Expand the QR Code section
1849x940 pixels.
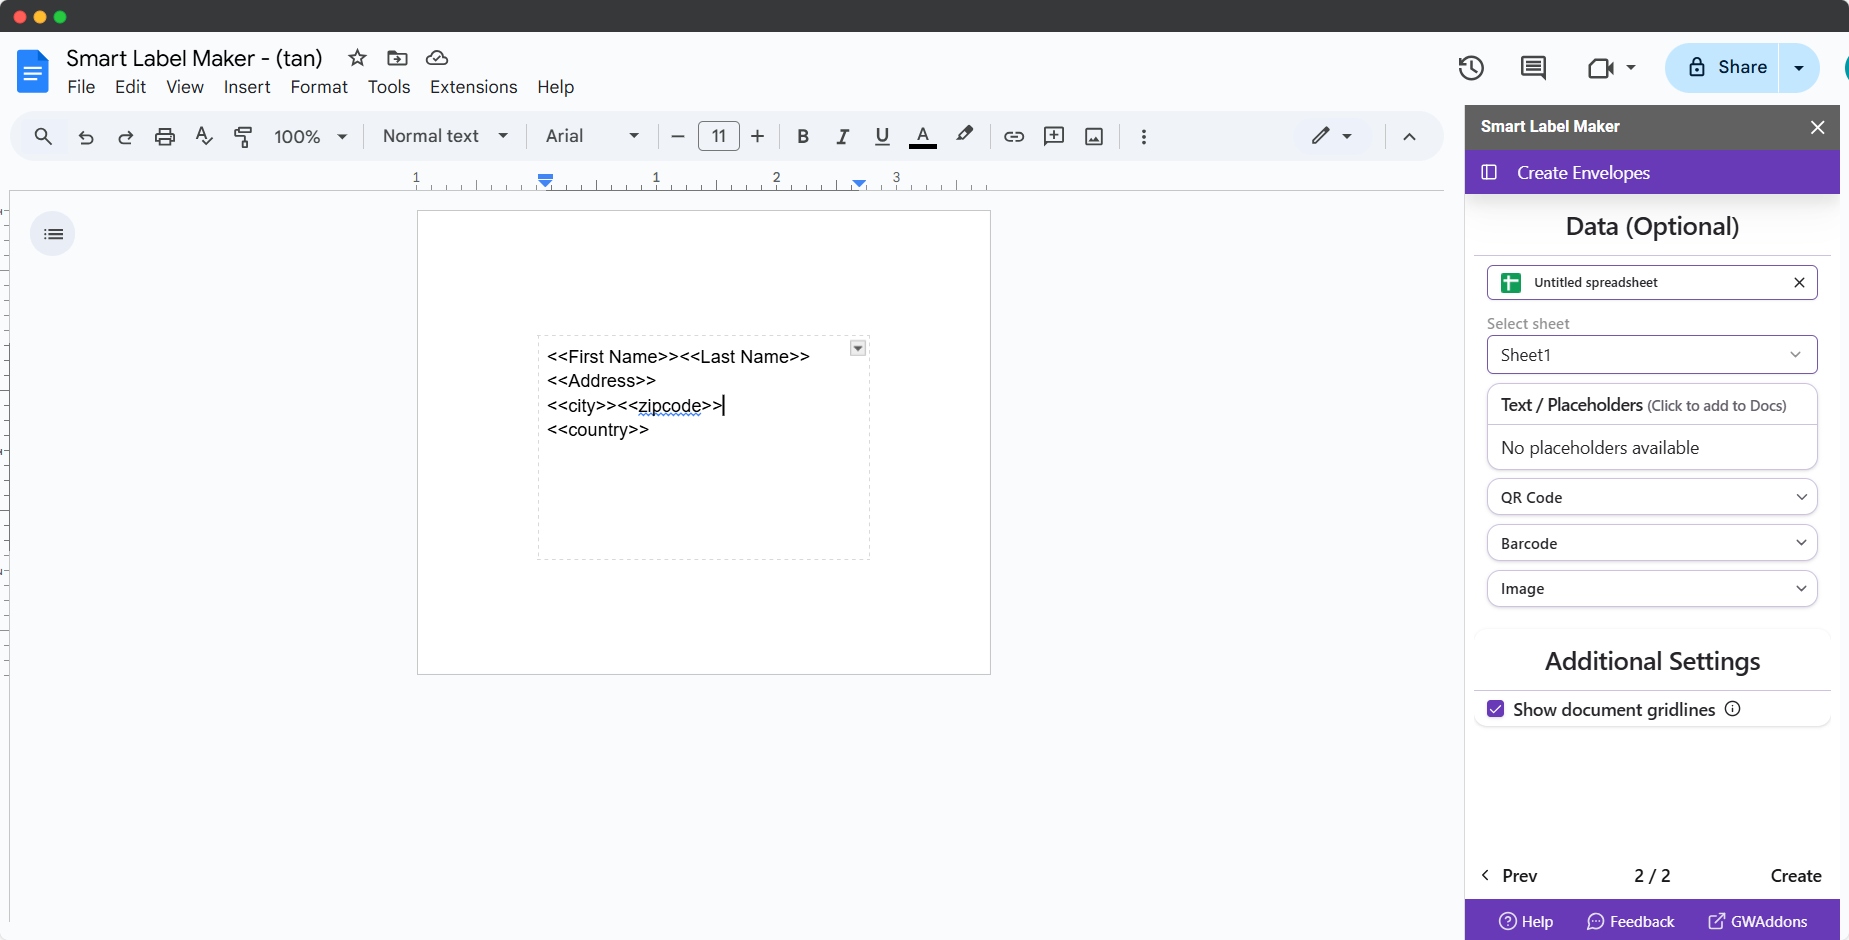click(x=1652, y=497)
